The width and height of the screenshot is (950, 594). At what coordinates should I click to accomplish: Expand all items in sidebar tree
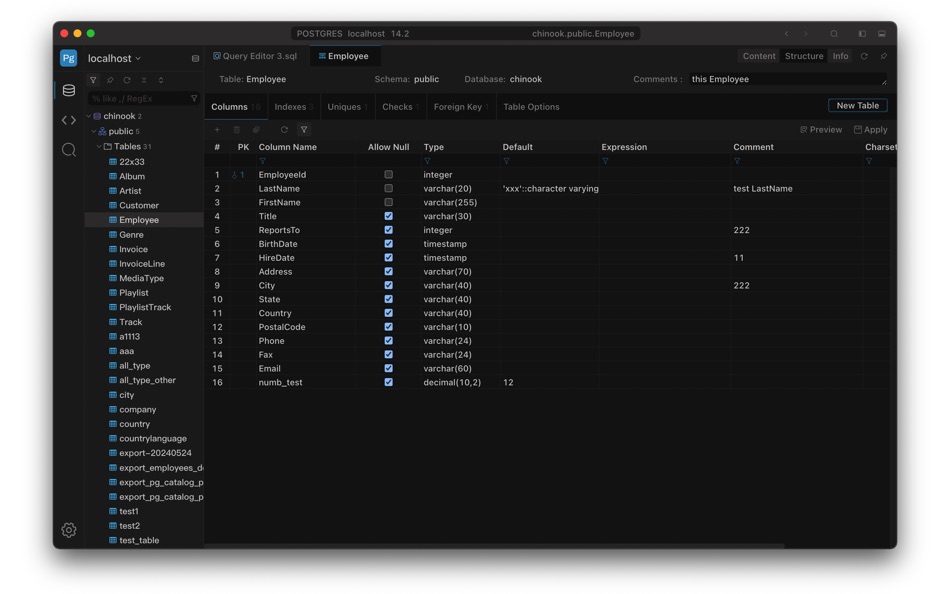(x=161, y=80)
